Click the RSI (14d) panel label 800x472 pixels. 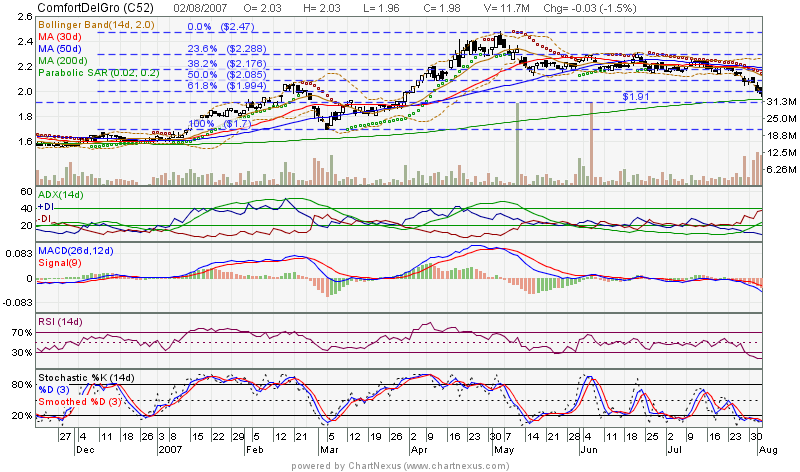pos(60,321)
